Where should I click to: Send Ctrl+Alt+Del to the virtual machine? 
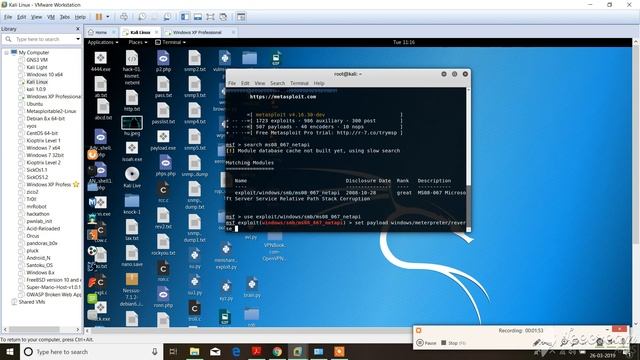point(124,17)
